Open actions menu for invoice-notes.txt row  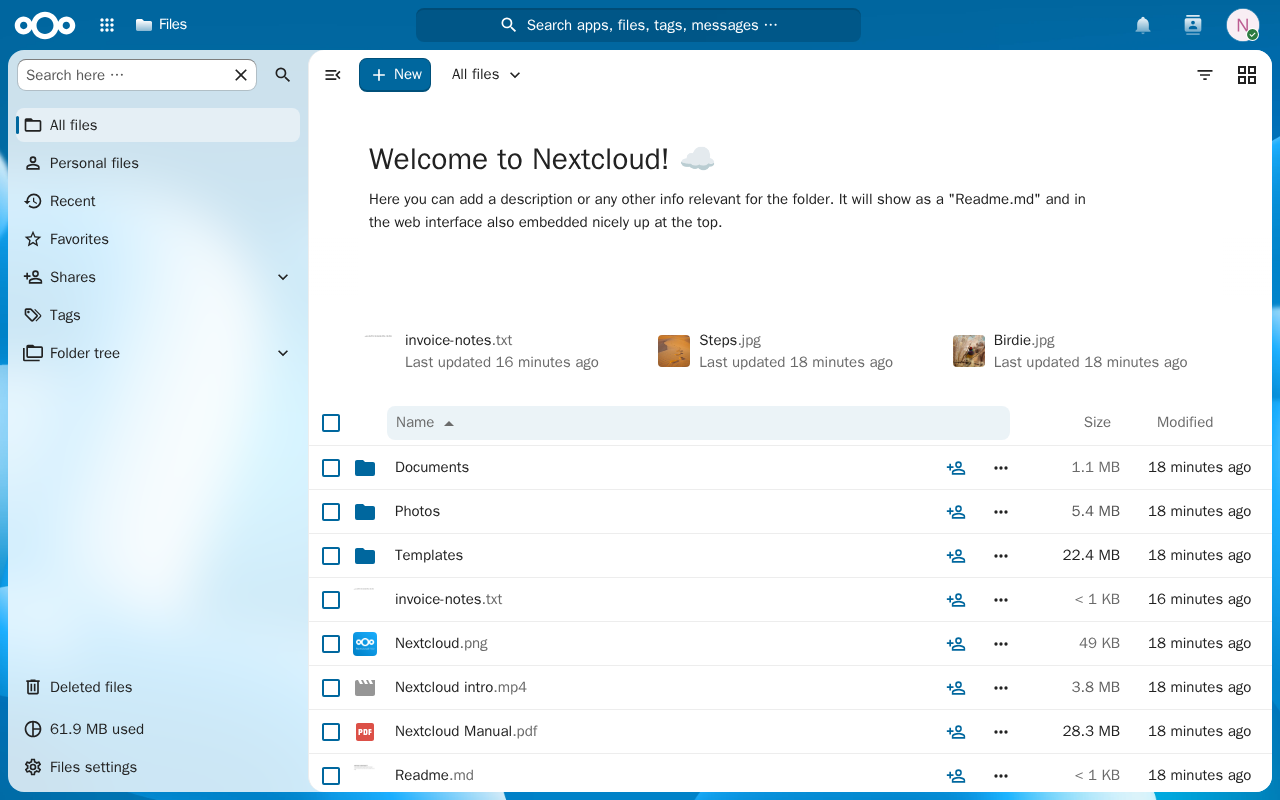click(1001, 600)
